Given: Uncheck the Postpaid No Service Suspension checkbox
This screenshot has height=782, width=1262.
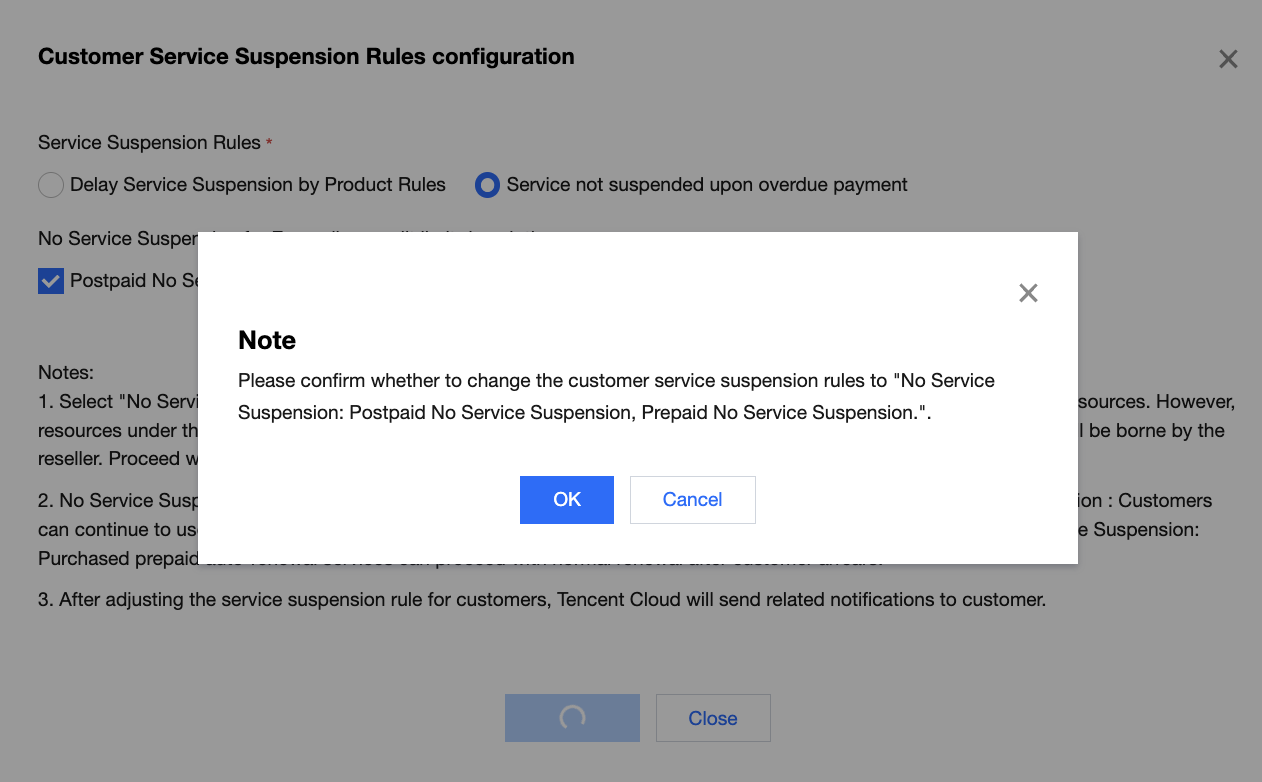Looking at the screenshot, I should [x=51, y=281].
